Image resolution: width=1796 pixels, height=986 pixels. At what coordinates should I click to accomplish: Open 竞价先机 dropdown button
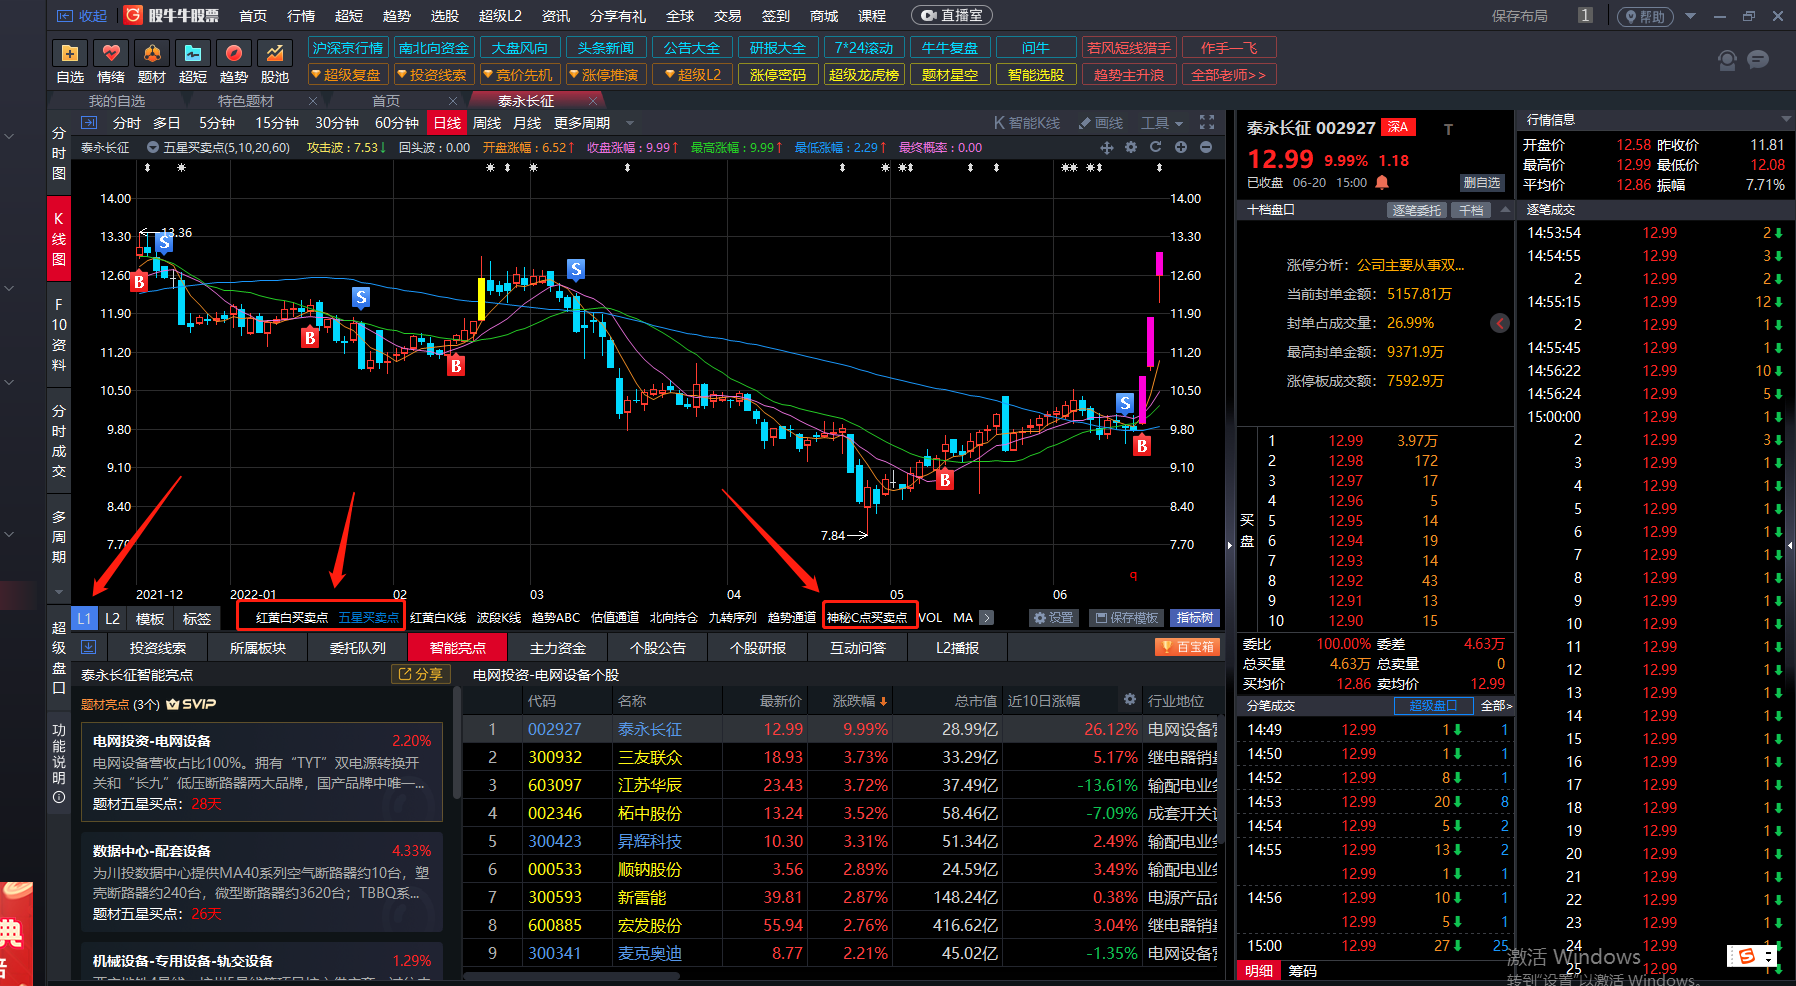518,75
